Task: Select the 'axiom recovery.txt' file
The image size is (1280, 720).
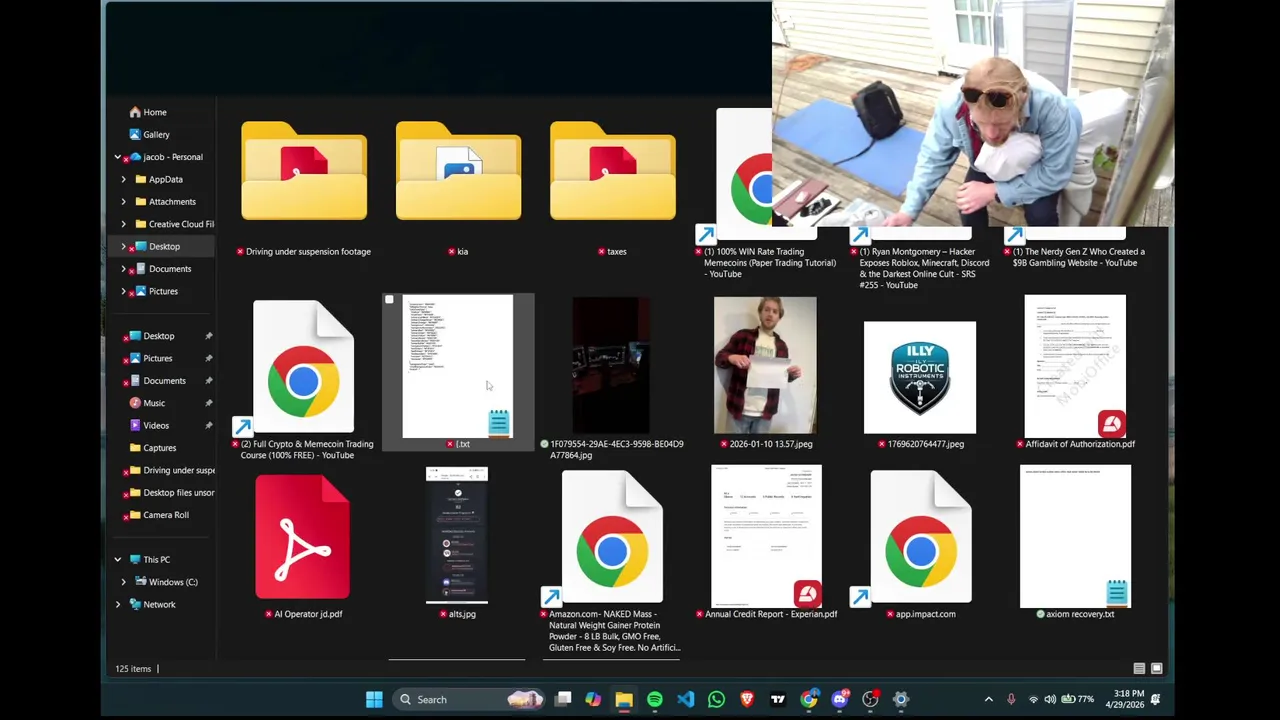Action: [1075, 537]
